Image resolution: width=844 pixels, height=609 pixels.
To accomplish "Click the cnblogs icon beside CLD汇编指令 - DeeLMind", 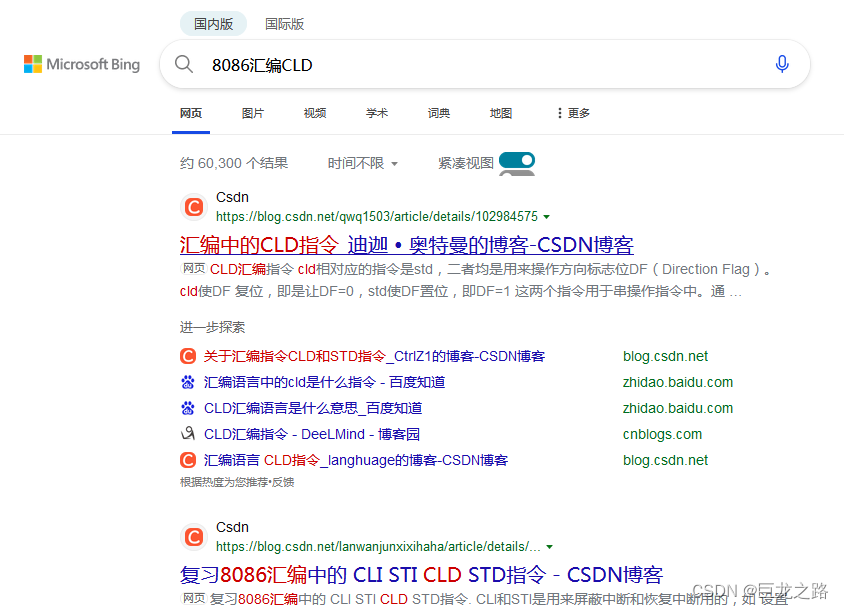I will pyautogui.click(x=188, y=434).
